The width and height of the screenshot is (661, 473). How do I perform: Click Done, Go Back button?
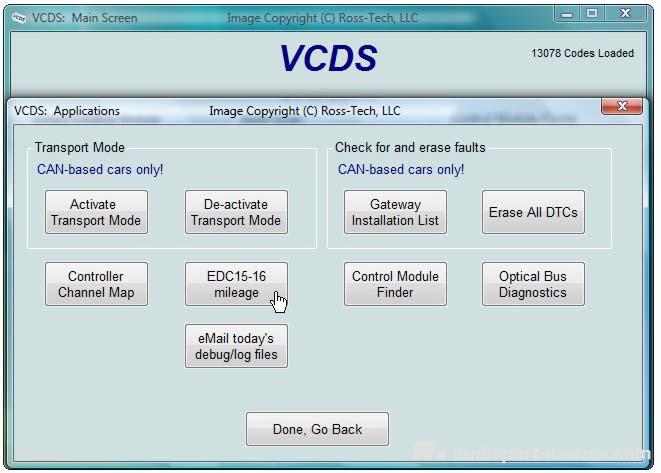point(317,429)
